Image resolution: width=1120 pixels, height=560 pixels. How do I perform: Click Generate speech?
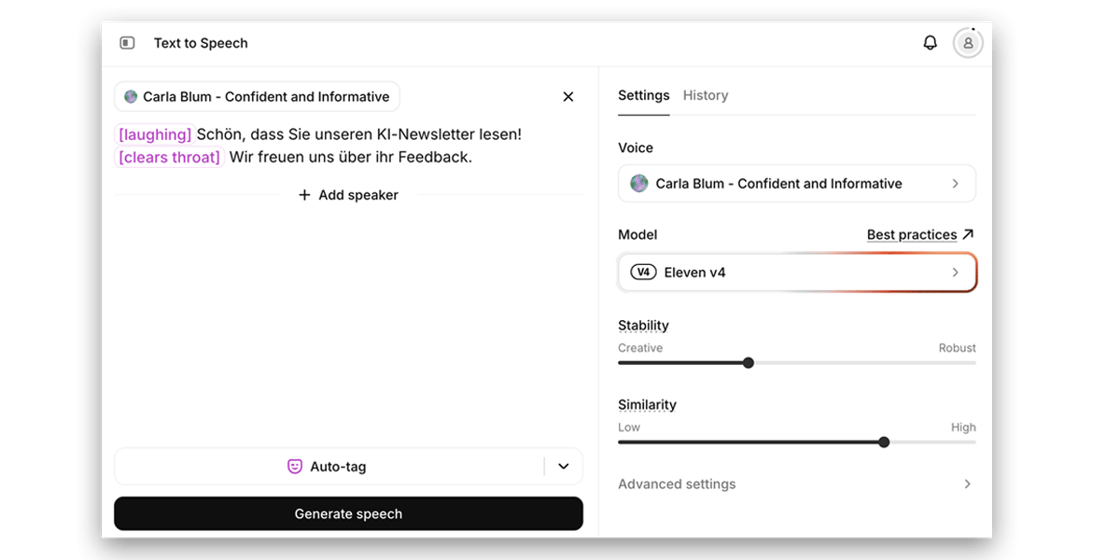click(x=349, y=514)
